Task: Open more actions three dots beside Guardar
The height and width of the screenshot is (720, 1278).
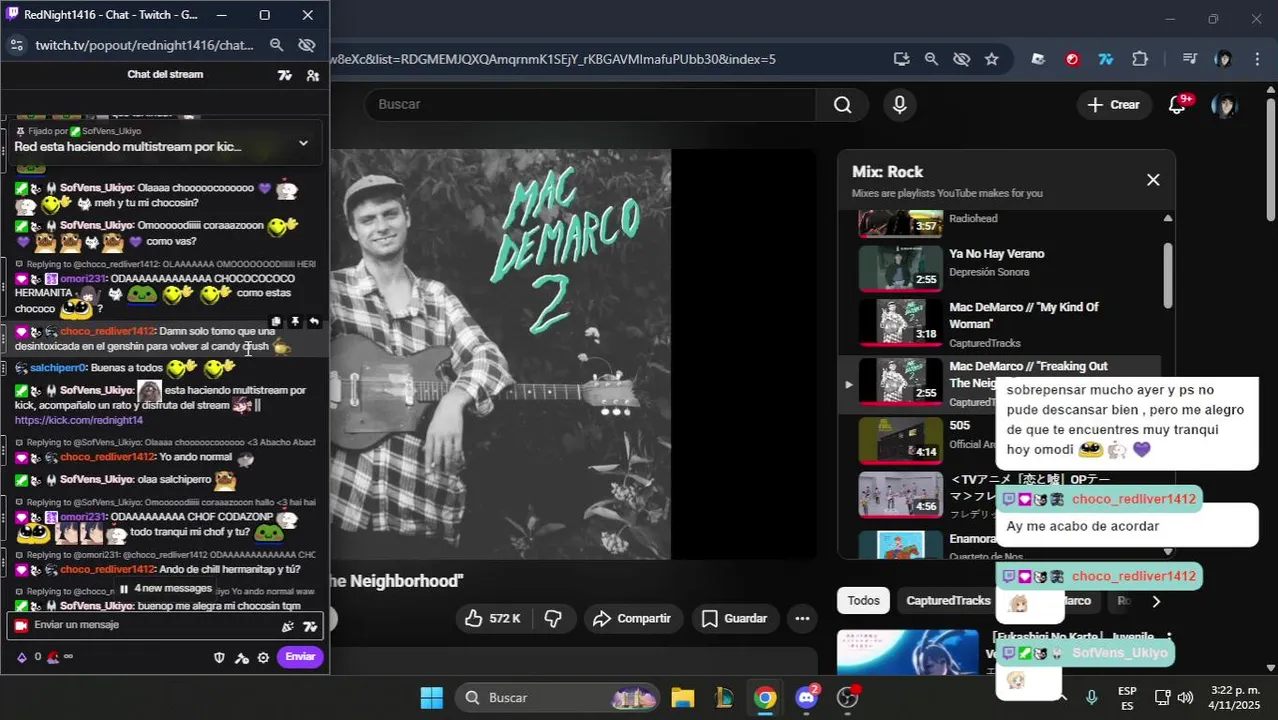Action: click(x=802, y=619)
